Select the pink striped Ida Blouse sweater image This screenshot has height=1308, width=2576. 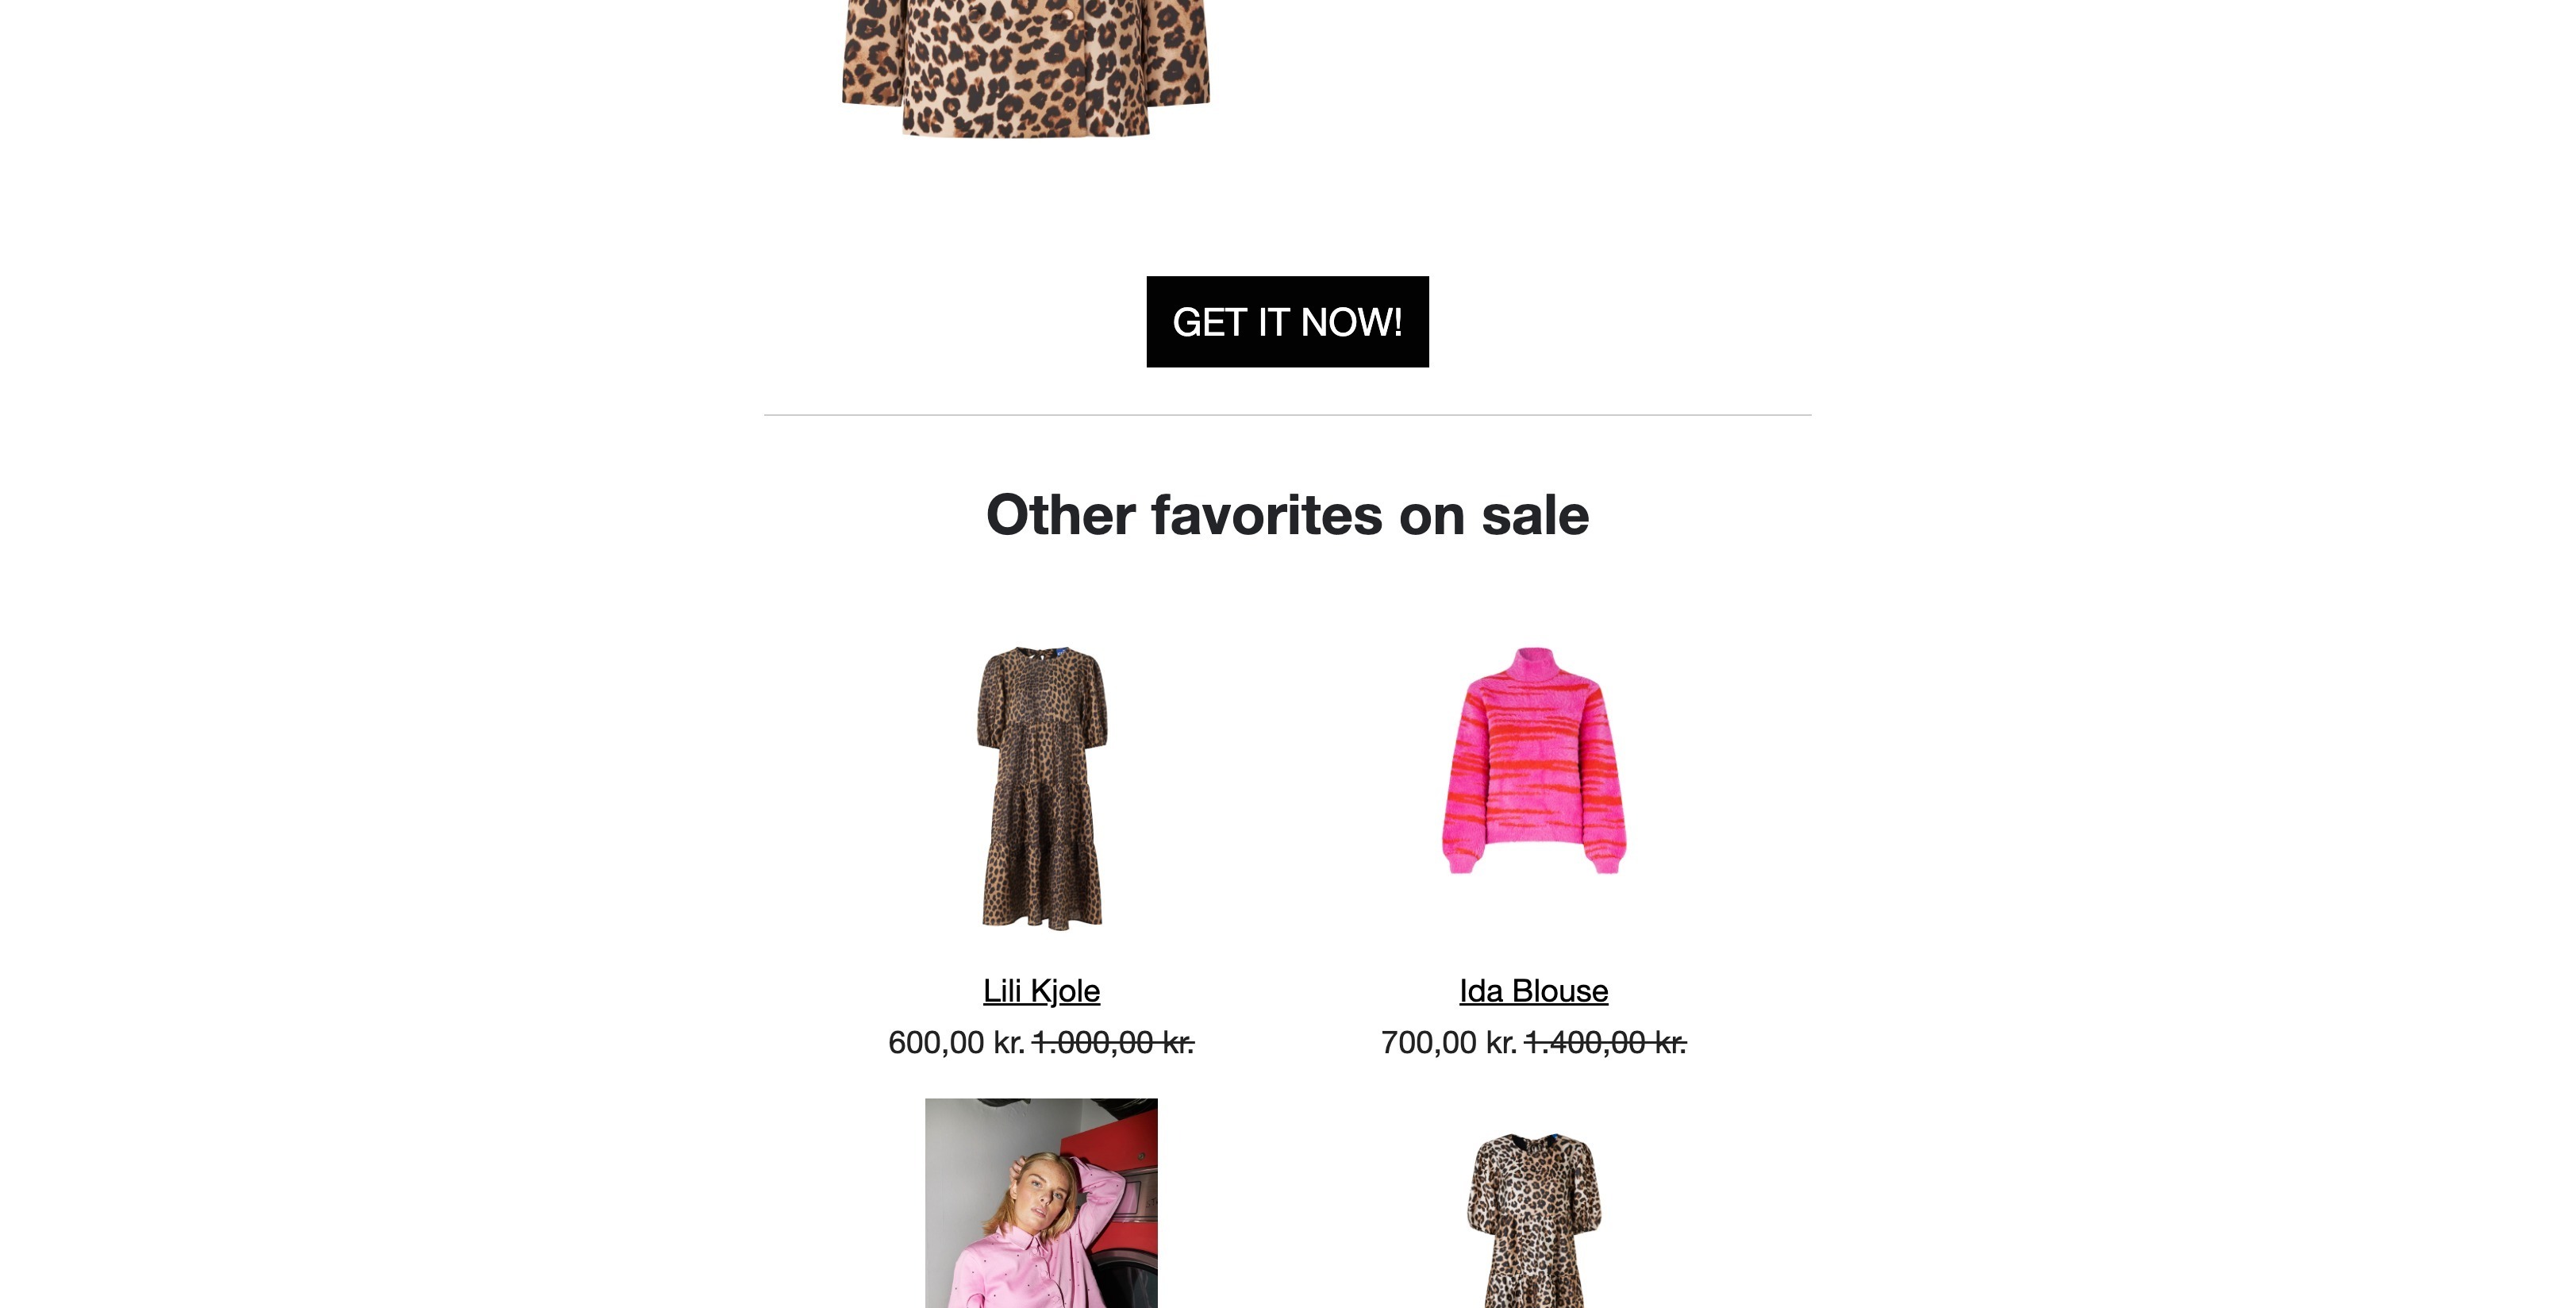[1534, 760]
